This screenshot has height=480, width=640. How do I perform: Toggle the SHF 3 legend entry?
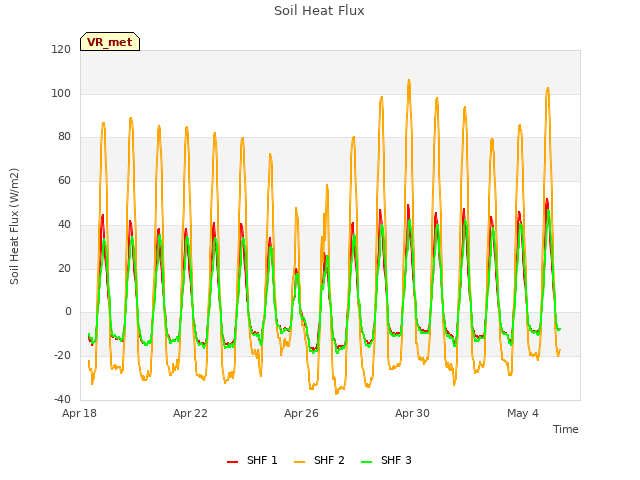pos(386,460)
